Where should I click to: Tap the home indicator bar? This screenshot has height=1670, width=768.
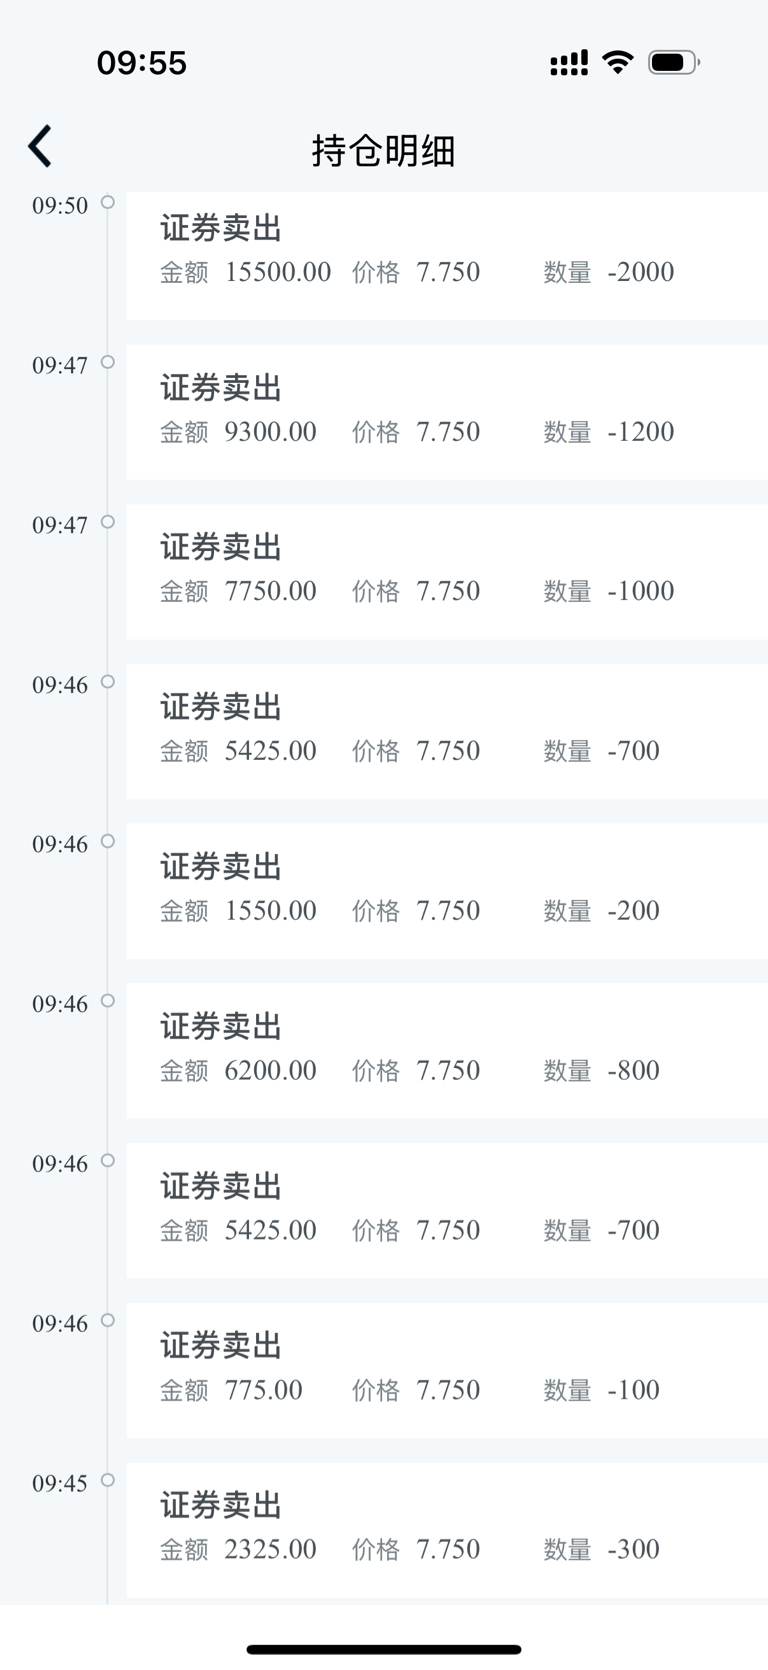384,1649
